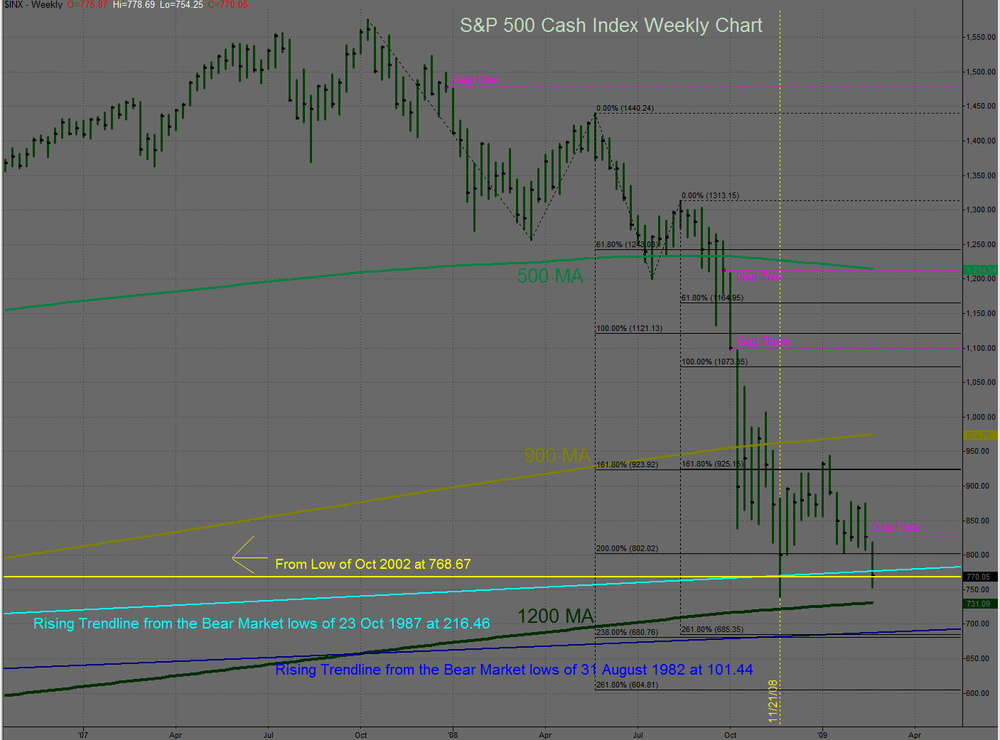
Task: Click the vertical "11/21/08" date label
Action: tap(773, 701)
